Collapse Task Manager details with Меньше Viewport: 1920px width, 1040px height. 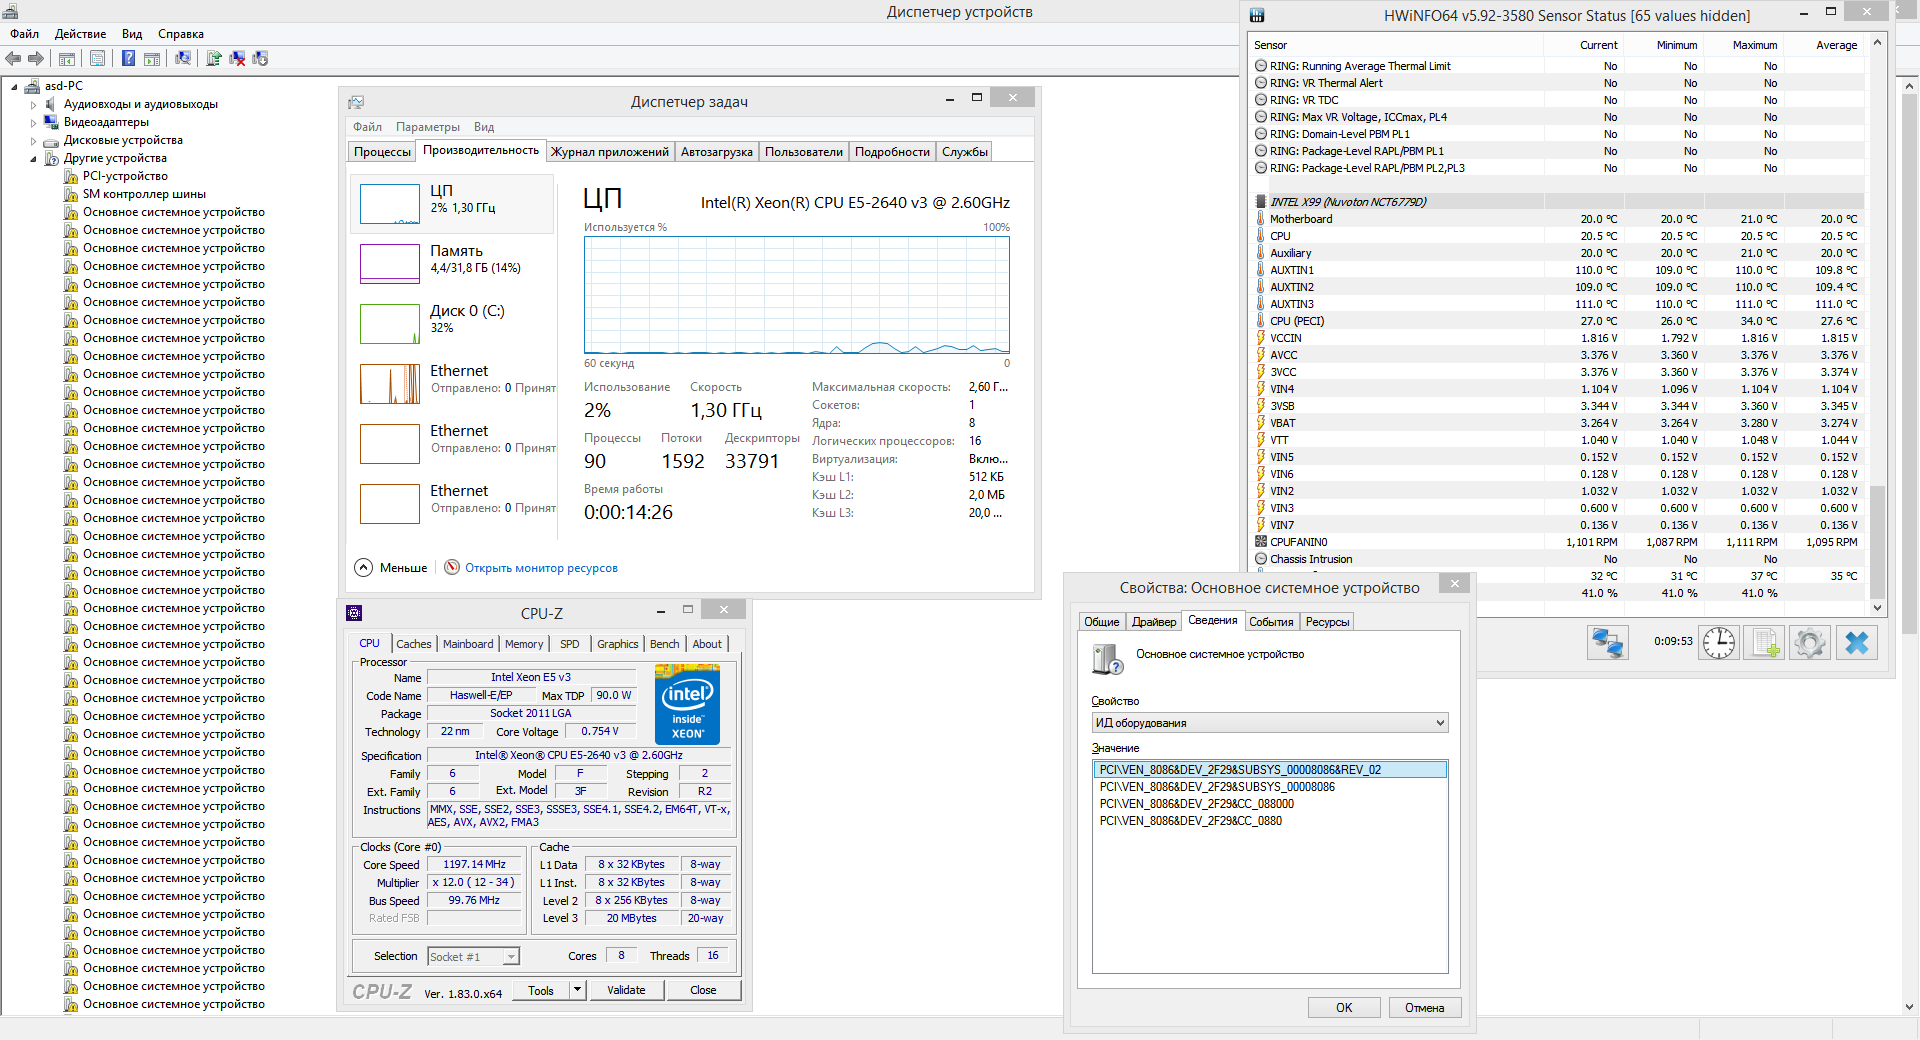pyautogui.click(x=391, y=568)
